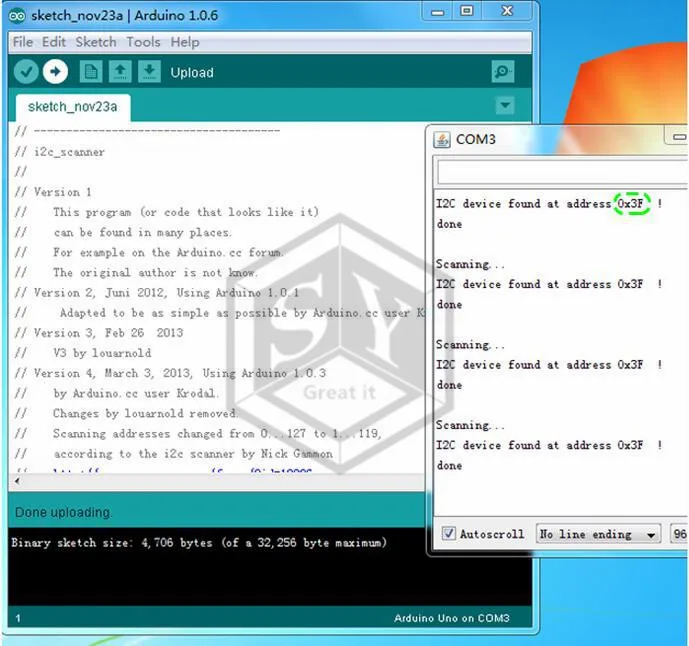Click the 'Version 4, March 3, 2013' line
This screenshot has height=646, width=689.
point(170,374)
